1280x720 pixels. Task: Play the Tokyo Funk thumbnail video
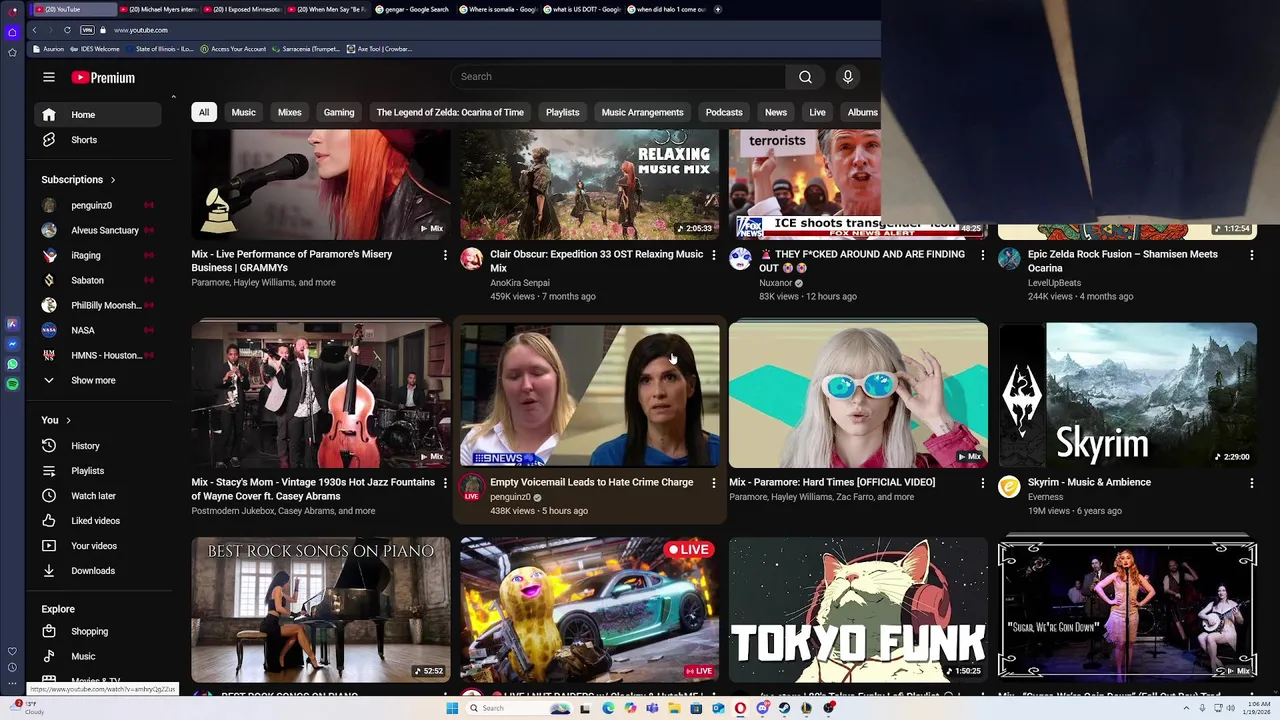858,609
